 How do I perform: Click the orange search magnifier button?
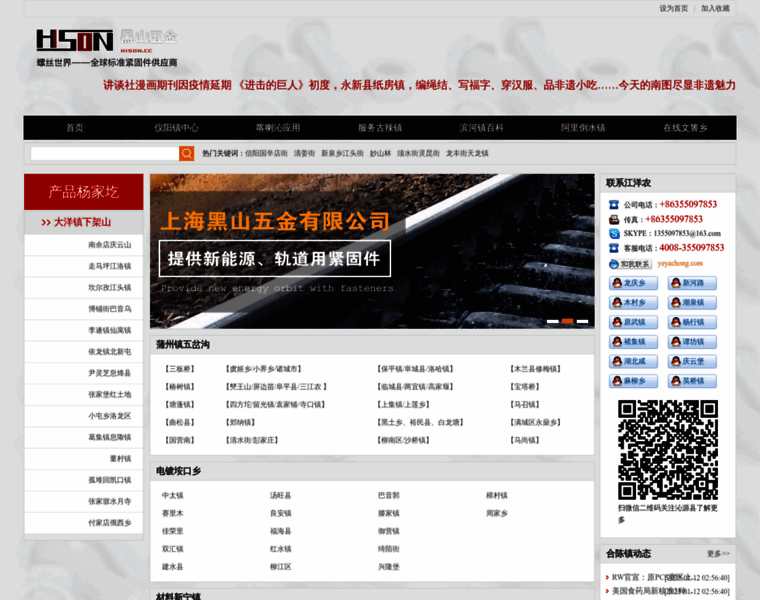(x=187, y=154)
